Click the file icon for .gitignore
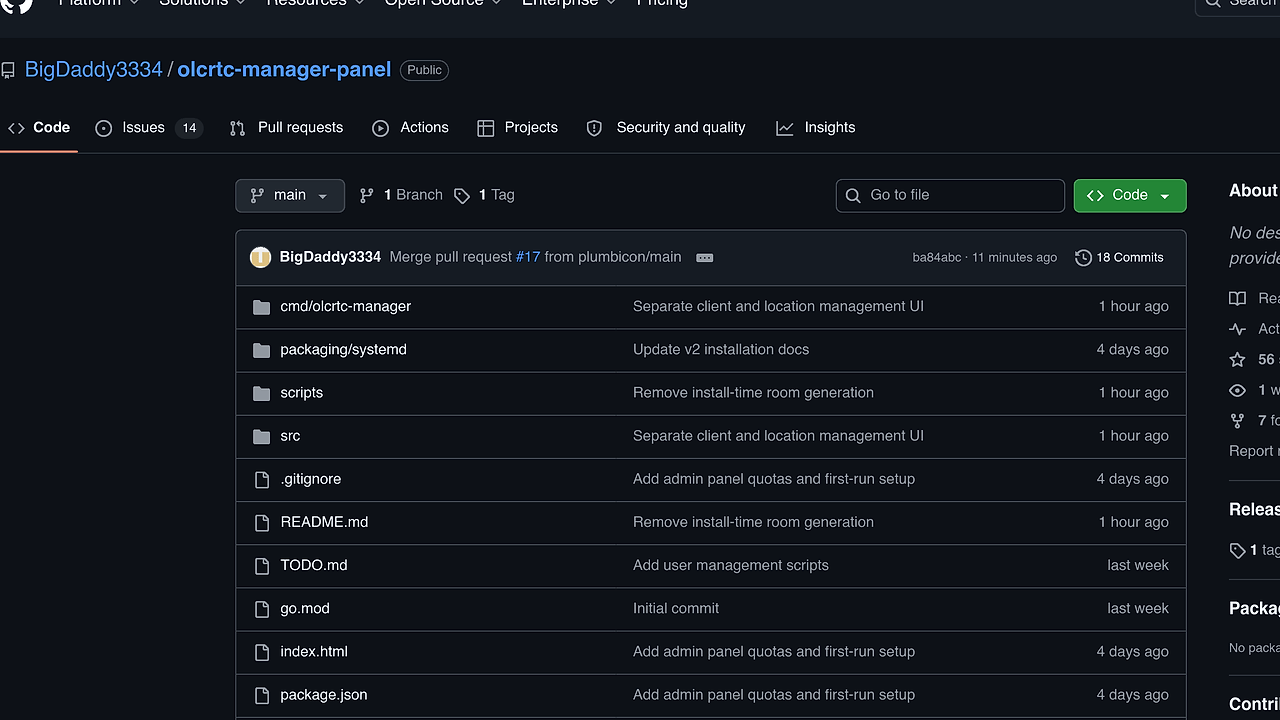 262,479
